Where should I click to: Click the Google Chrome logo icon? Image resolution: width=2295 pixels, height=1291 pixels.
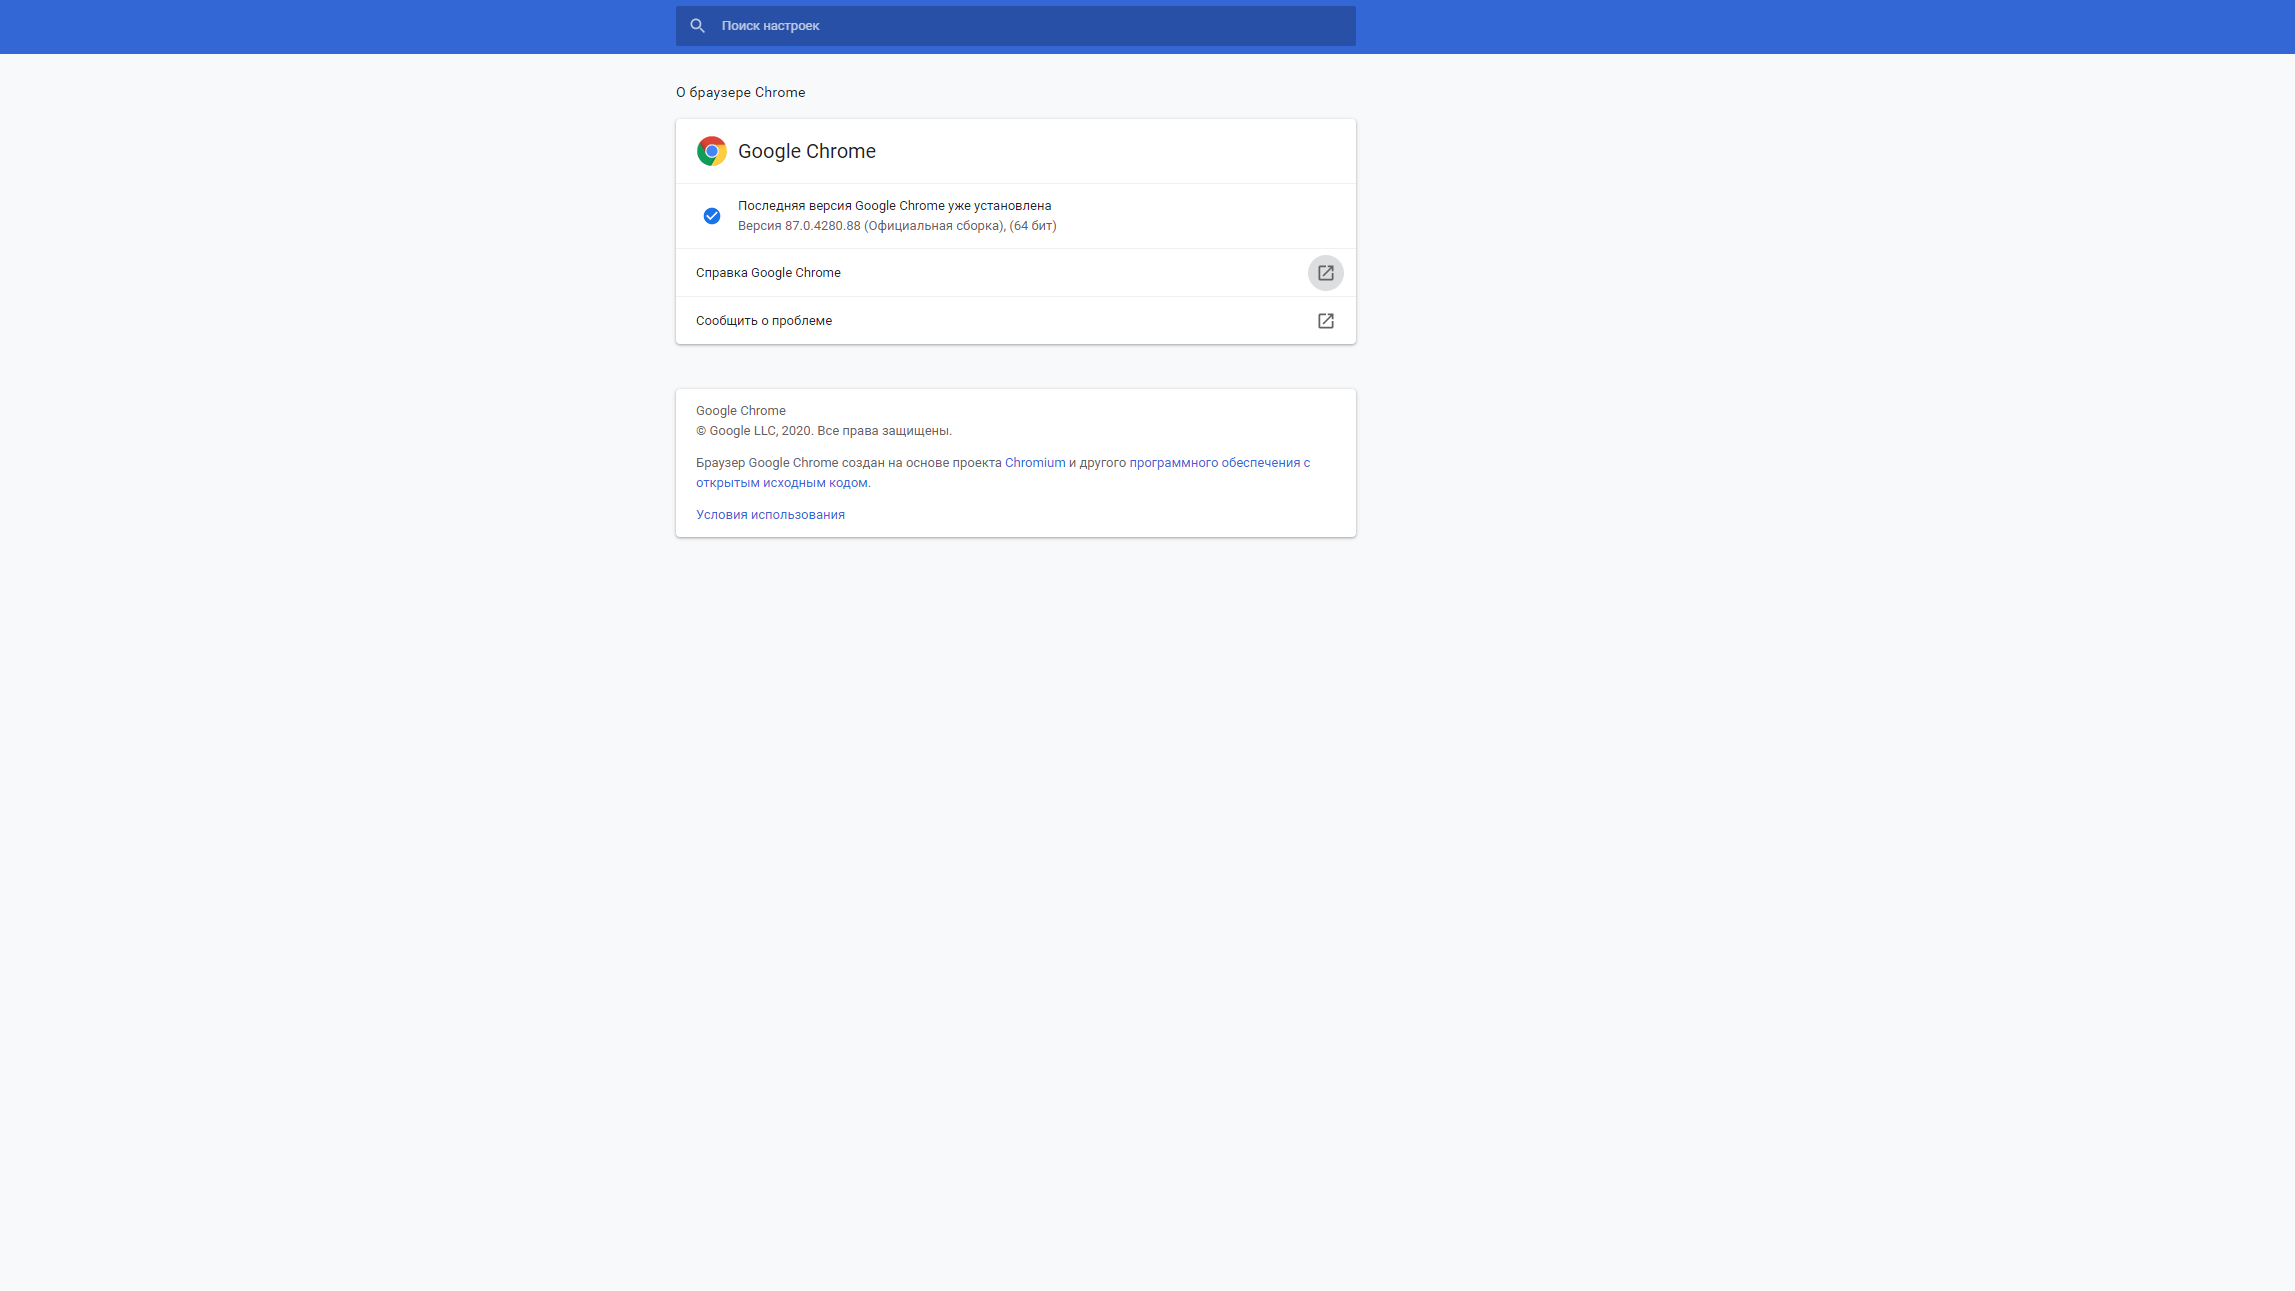tap(712, 151)
